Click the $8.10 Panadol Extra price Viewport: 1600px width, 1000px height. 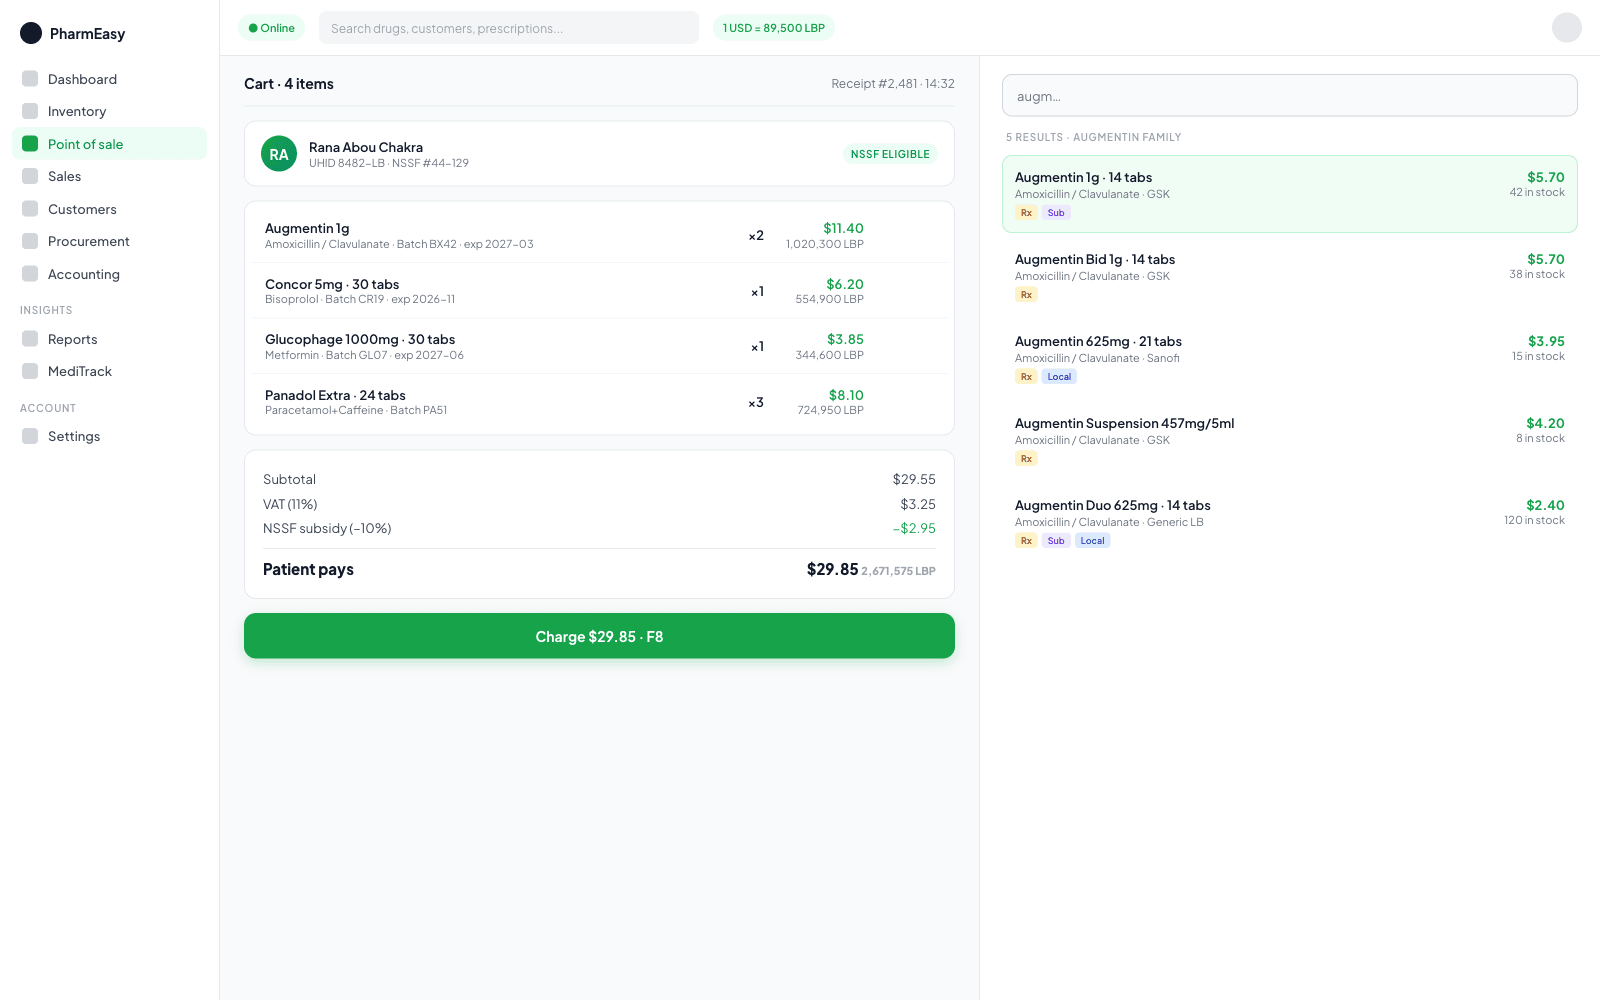(846, 395)
